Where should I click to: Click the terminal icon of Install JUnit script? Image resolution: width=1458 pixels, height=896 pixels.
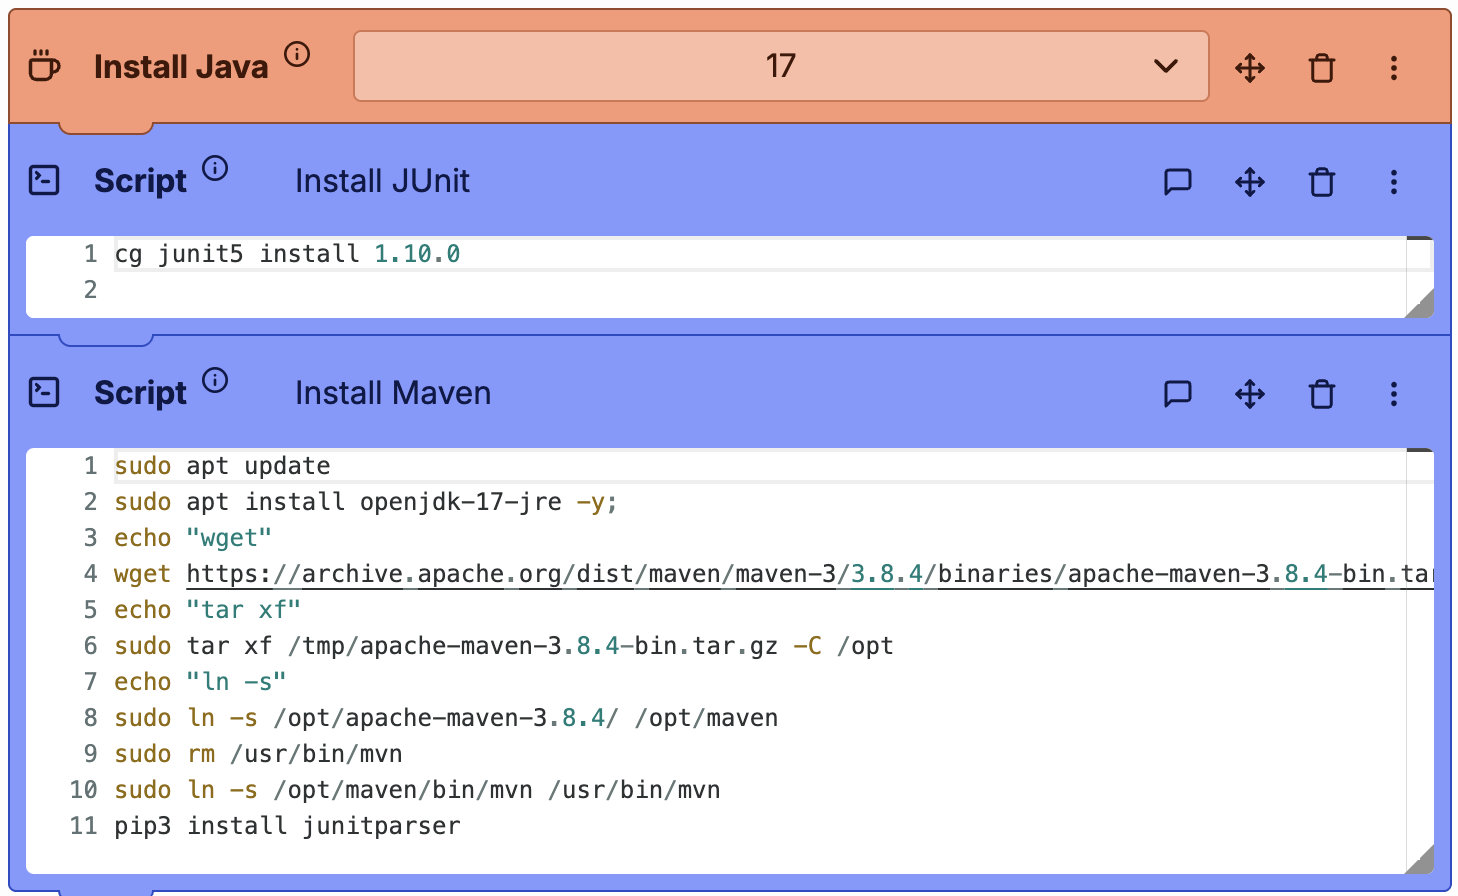(44, 181)
